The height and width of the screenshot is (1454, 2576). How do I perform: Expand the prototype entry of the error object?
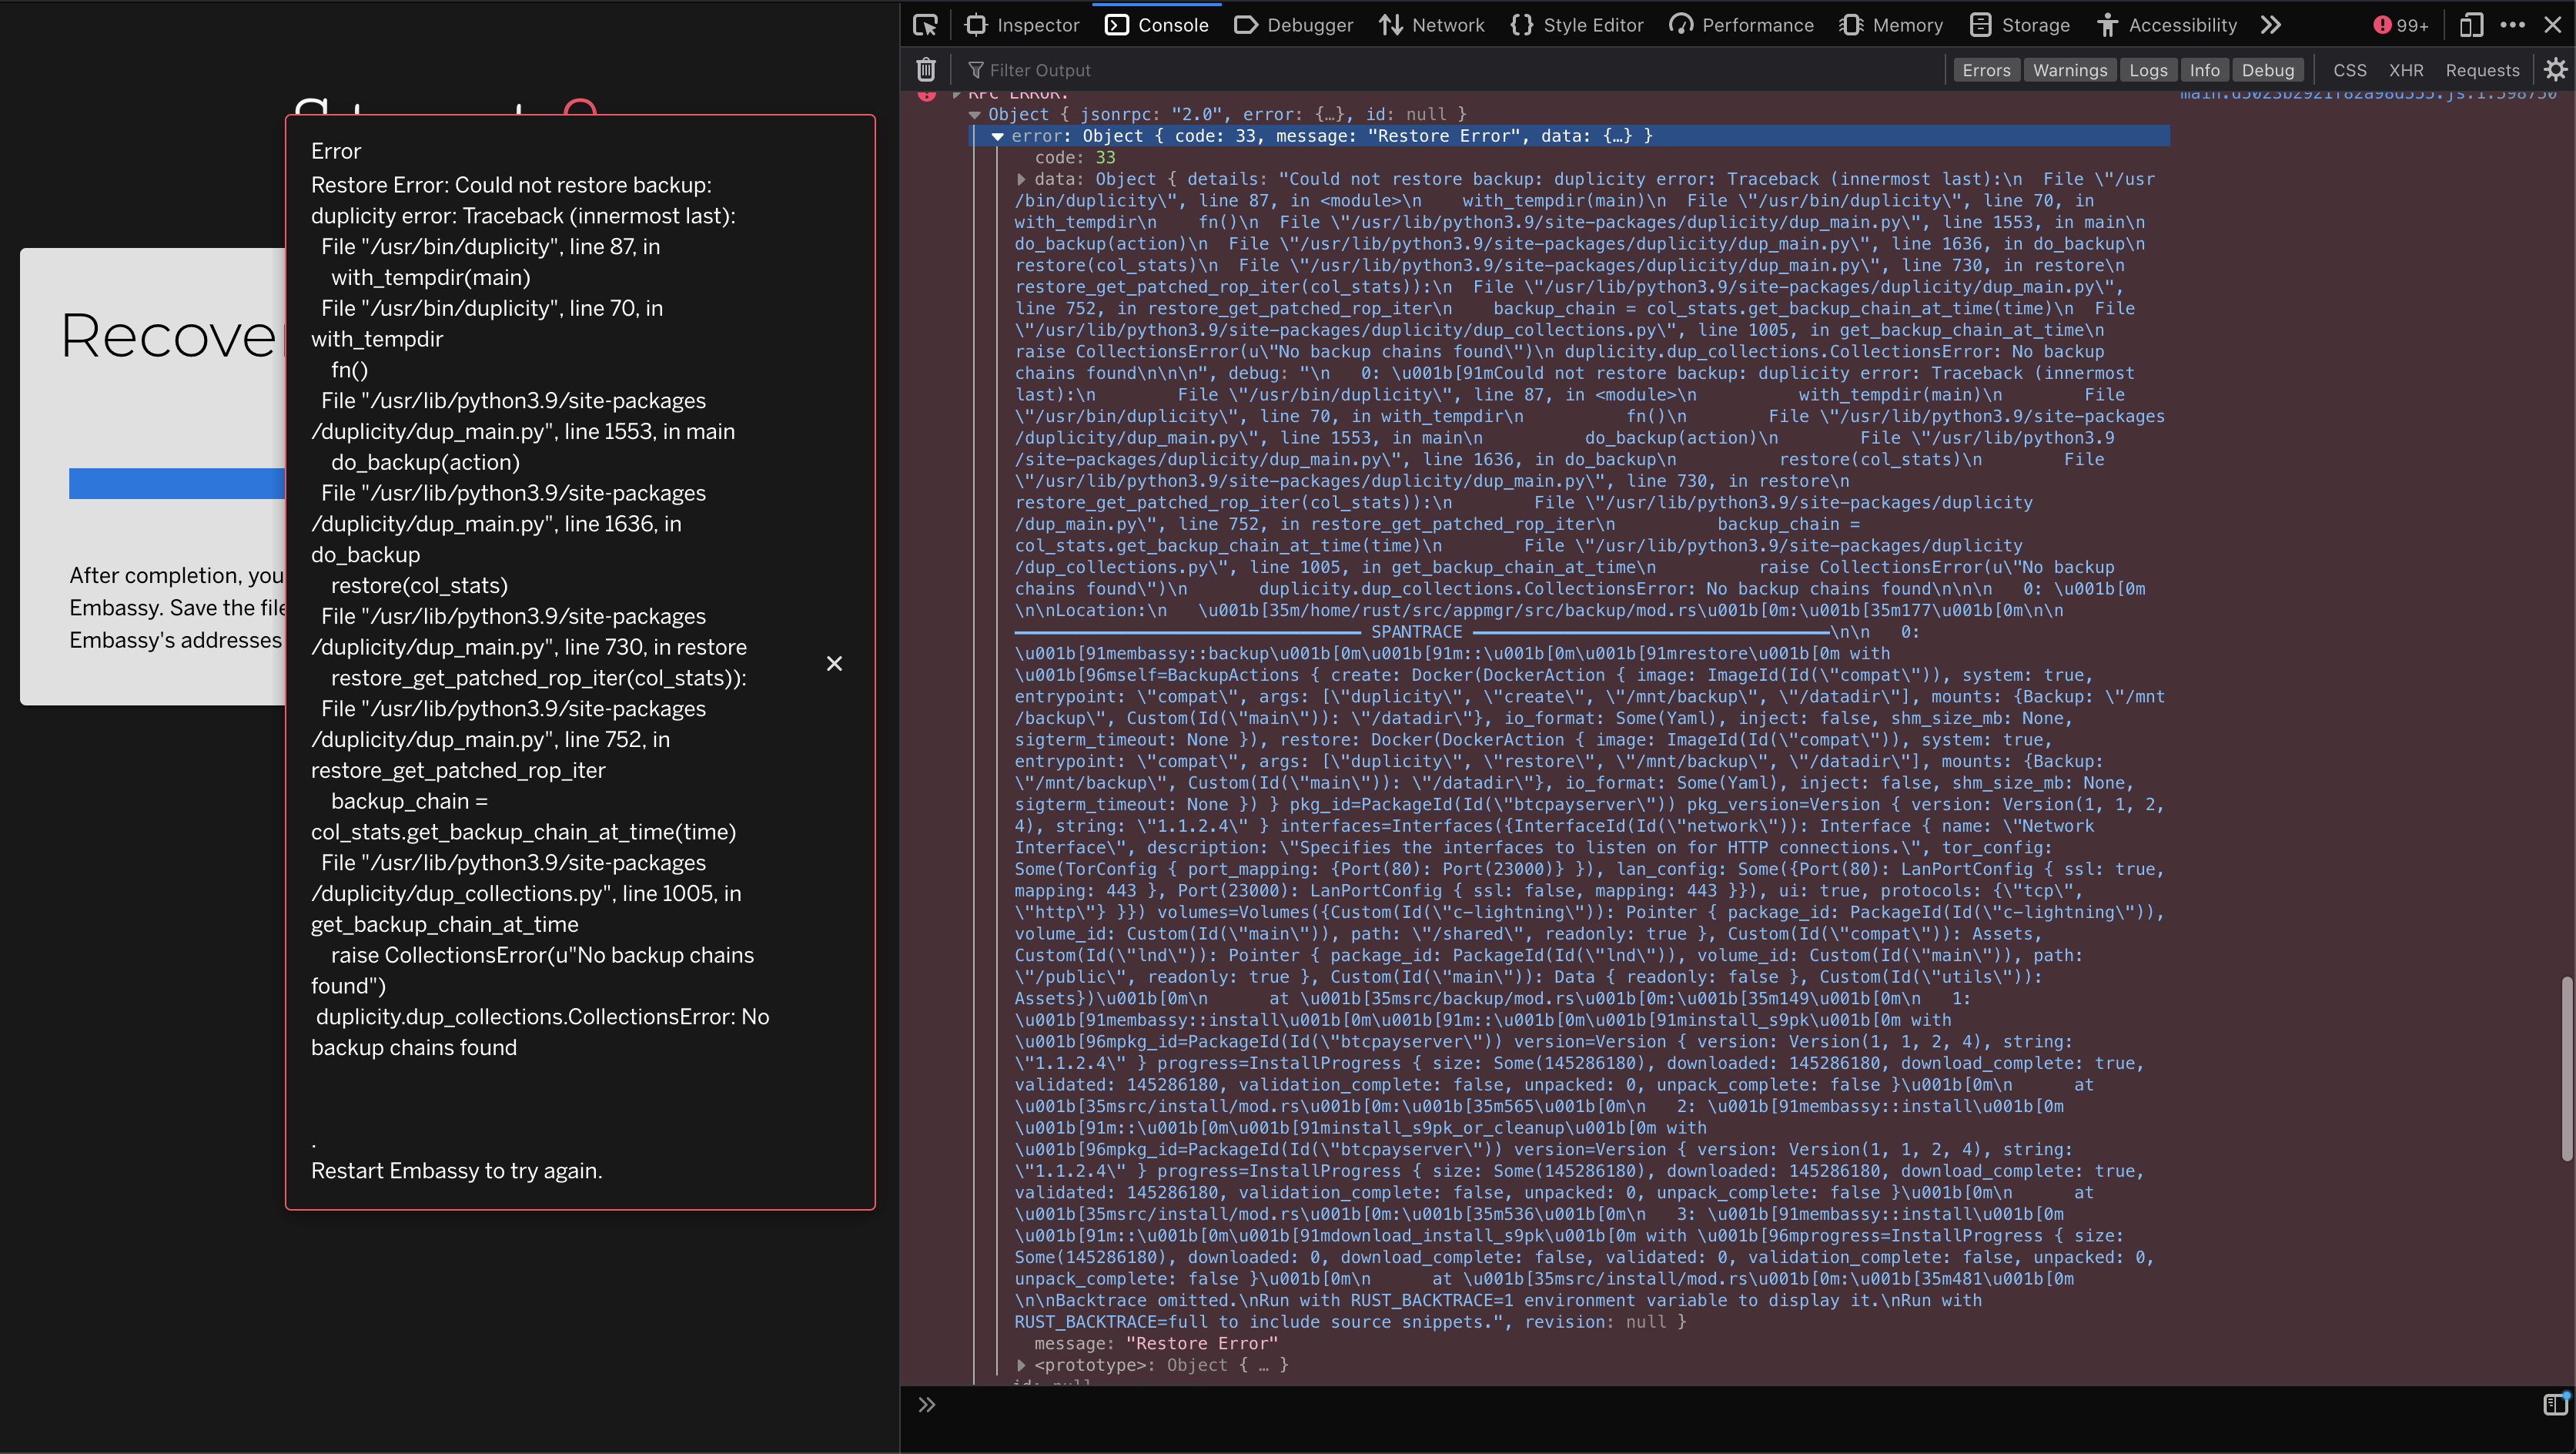coord(1021,1365)
